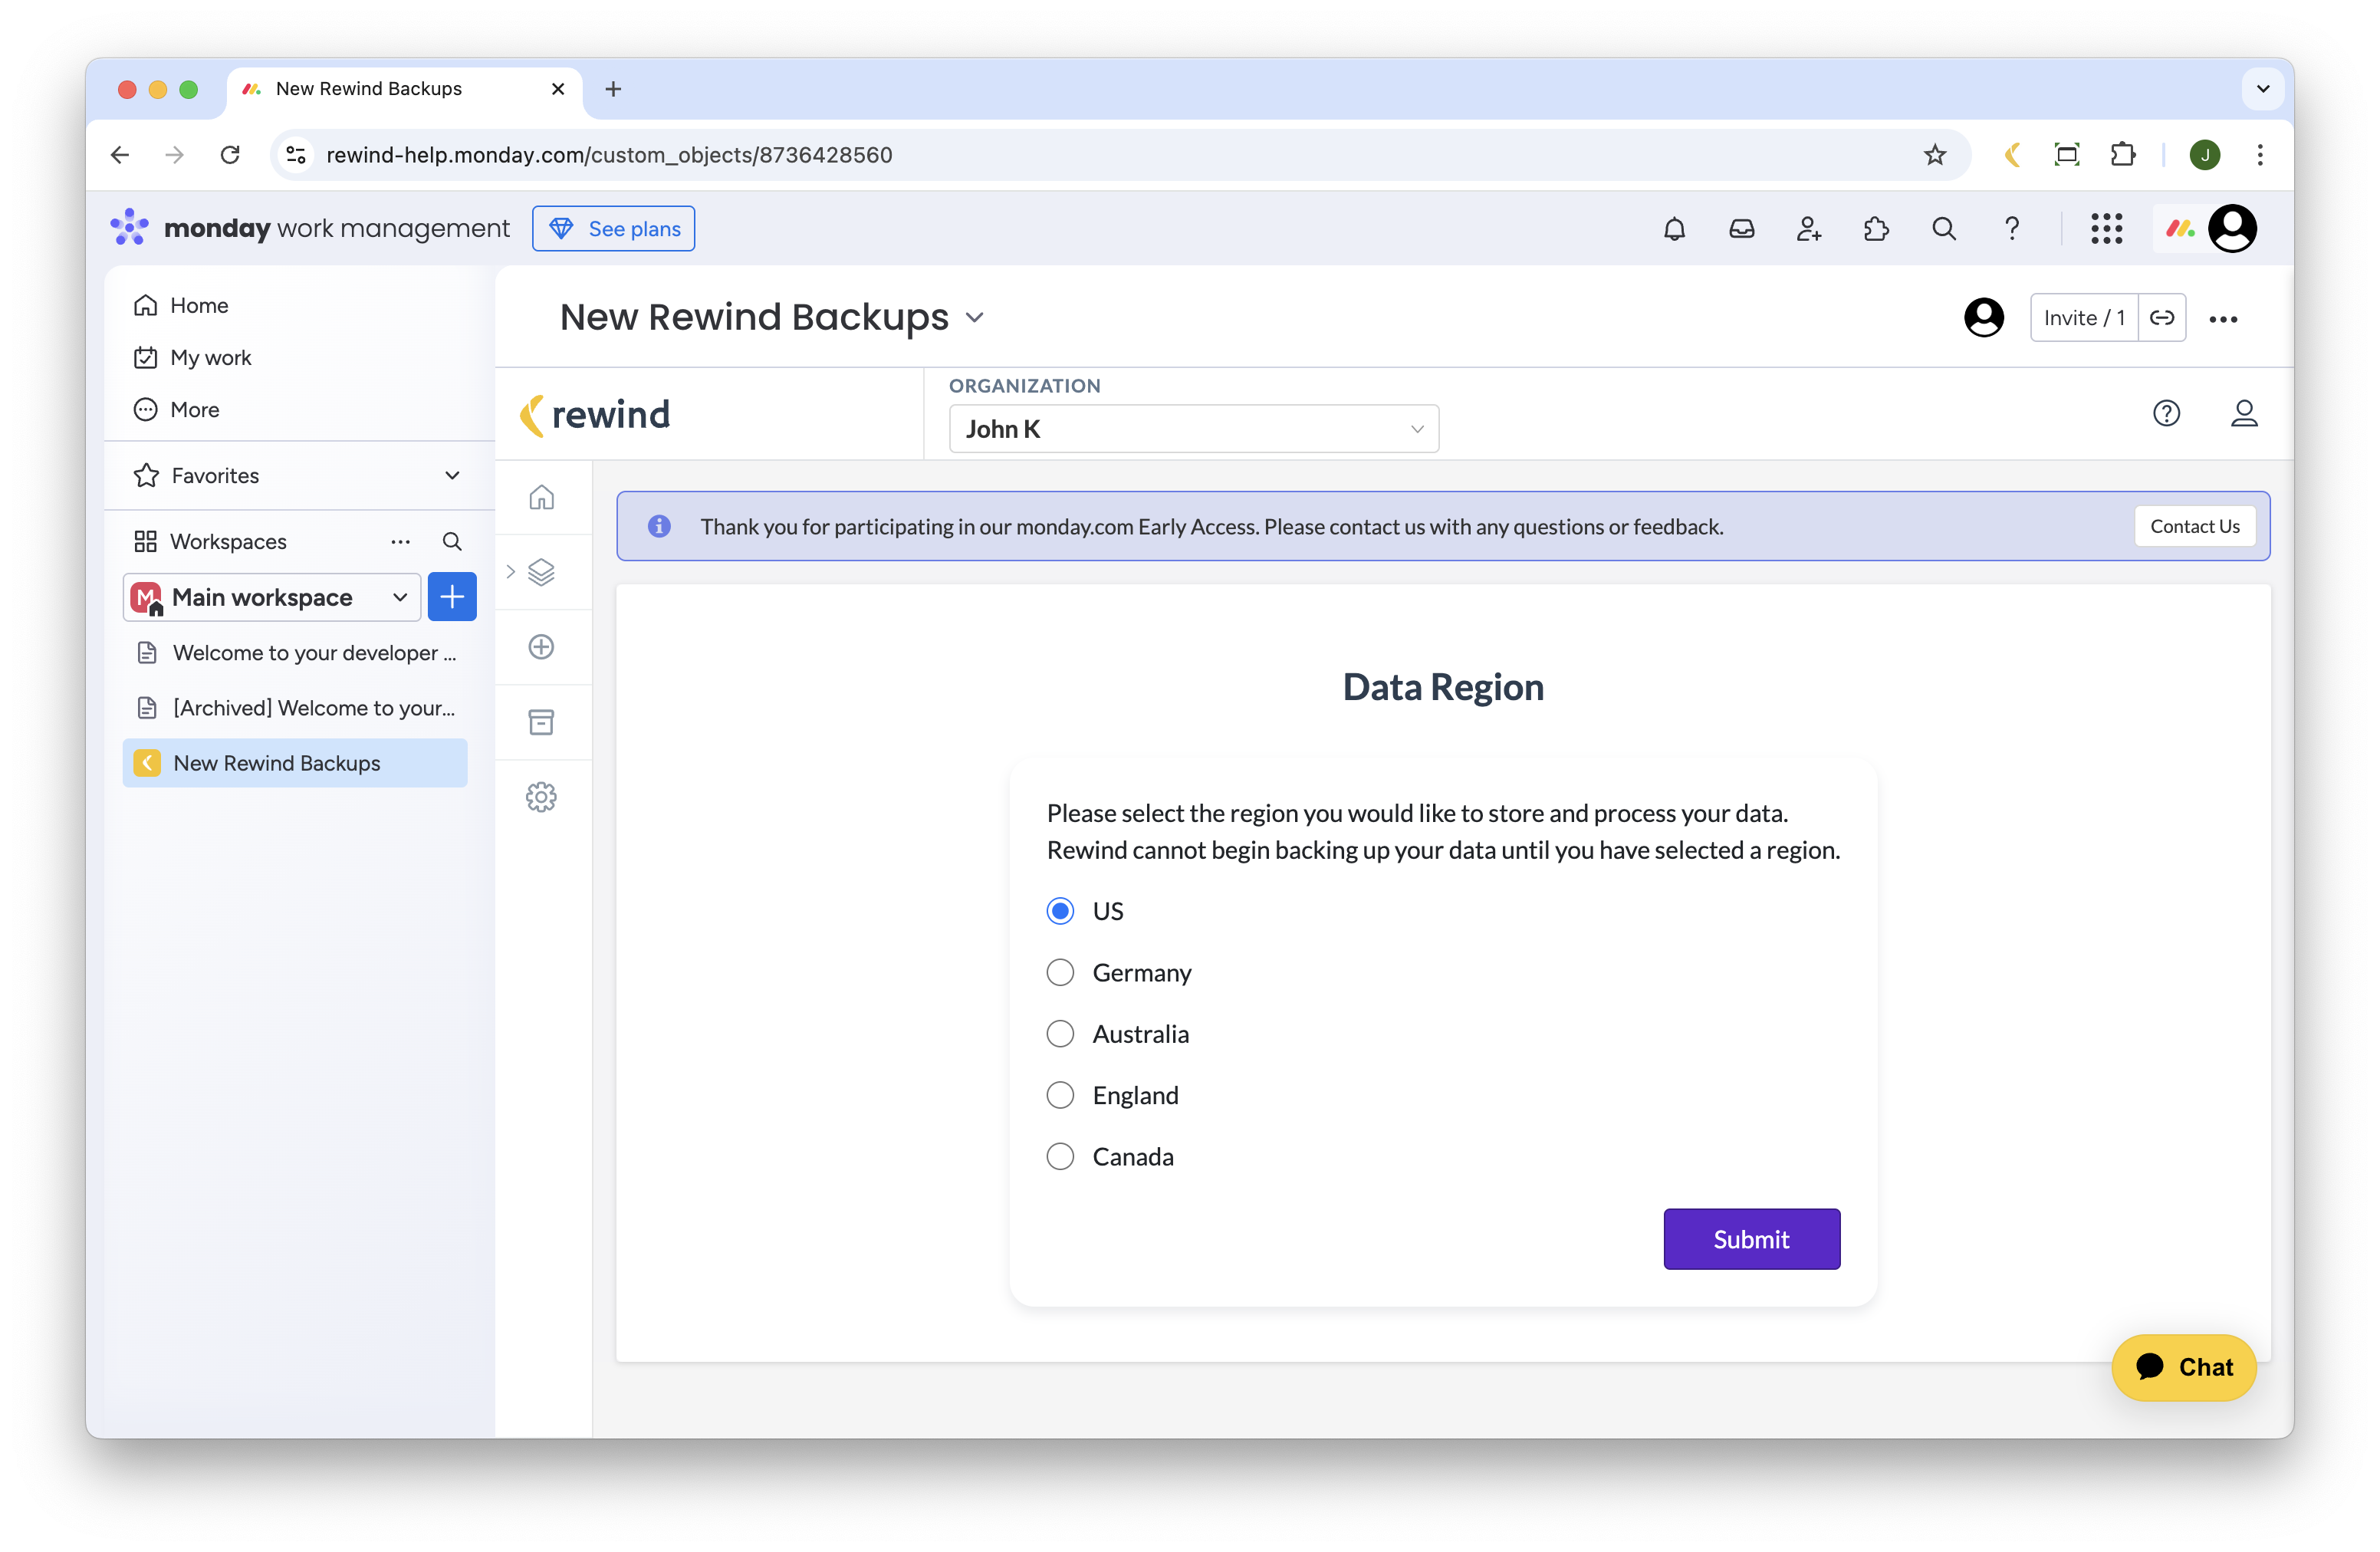This screenshot has height=1552, width=2380.
Task: Click the Invite / 1 button
Action: 2084,318
